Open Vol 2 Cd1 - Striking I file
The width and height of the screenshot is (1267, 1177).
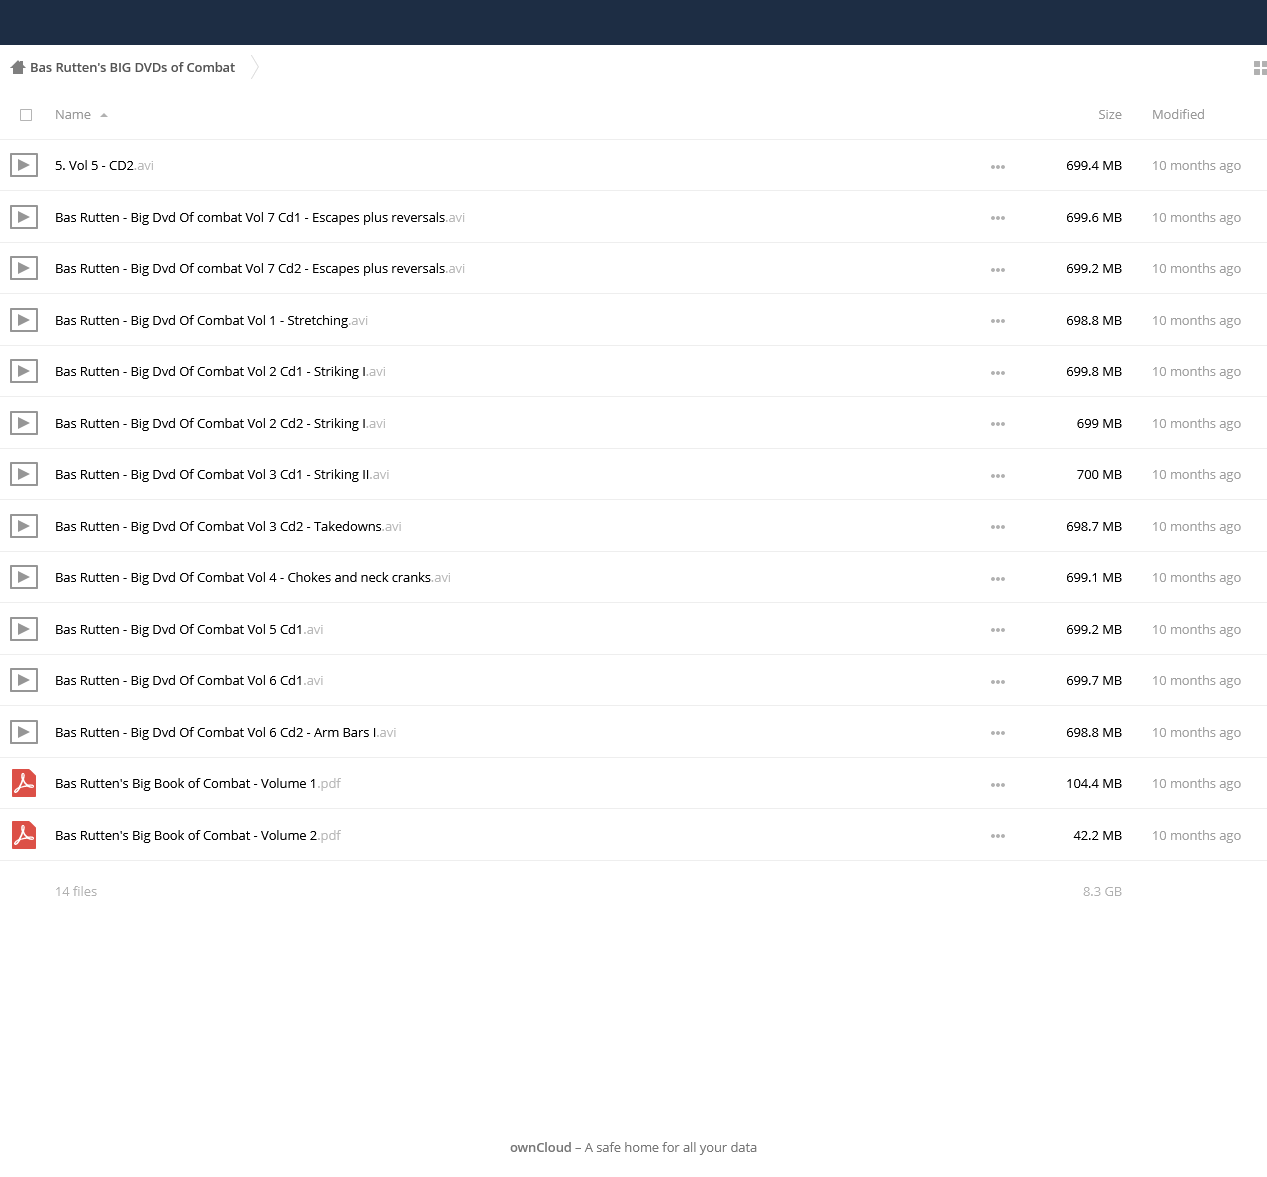coord(220,371)
